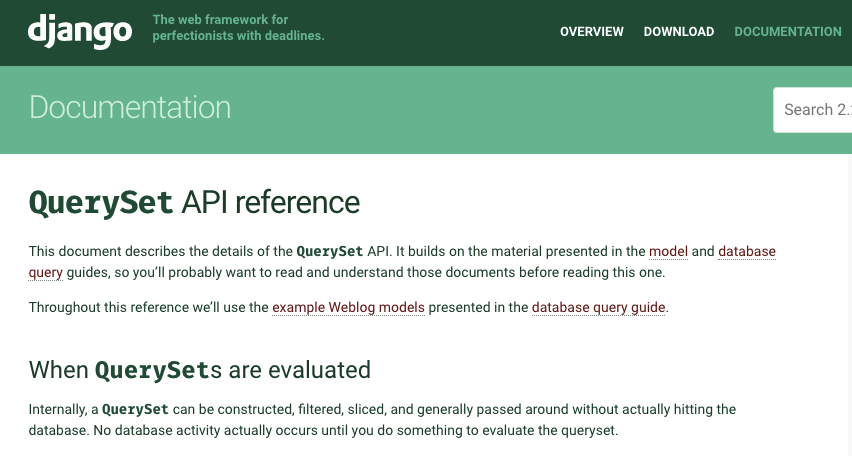Go to the Documentation nav item
This screenshot has height=456, width=852.
point(787,32)
